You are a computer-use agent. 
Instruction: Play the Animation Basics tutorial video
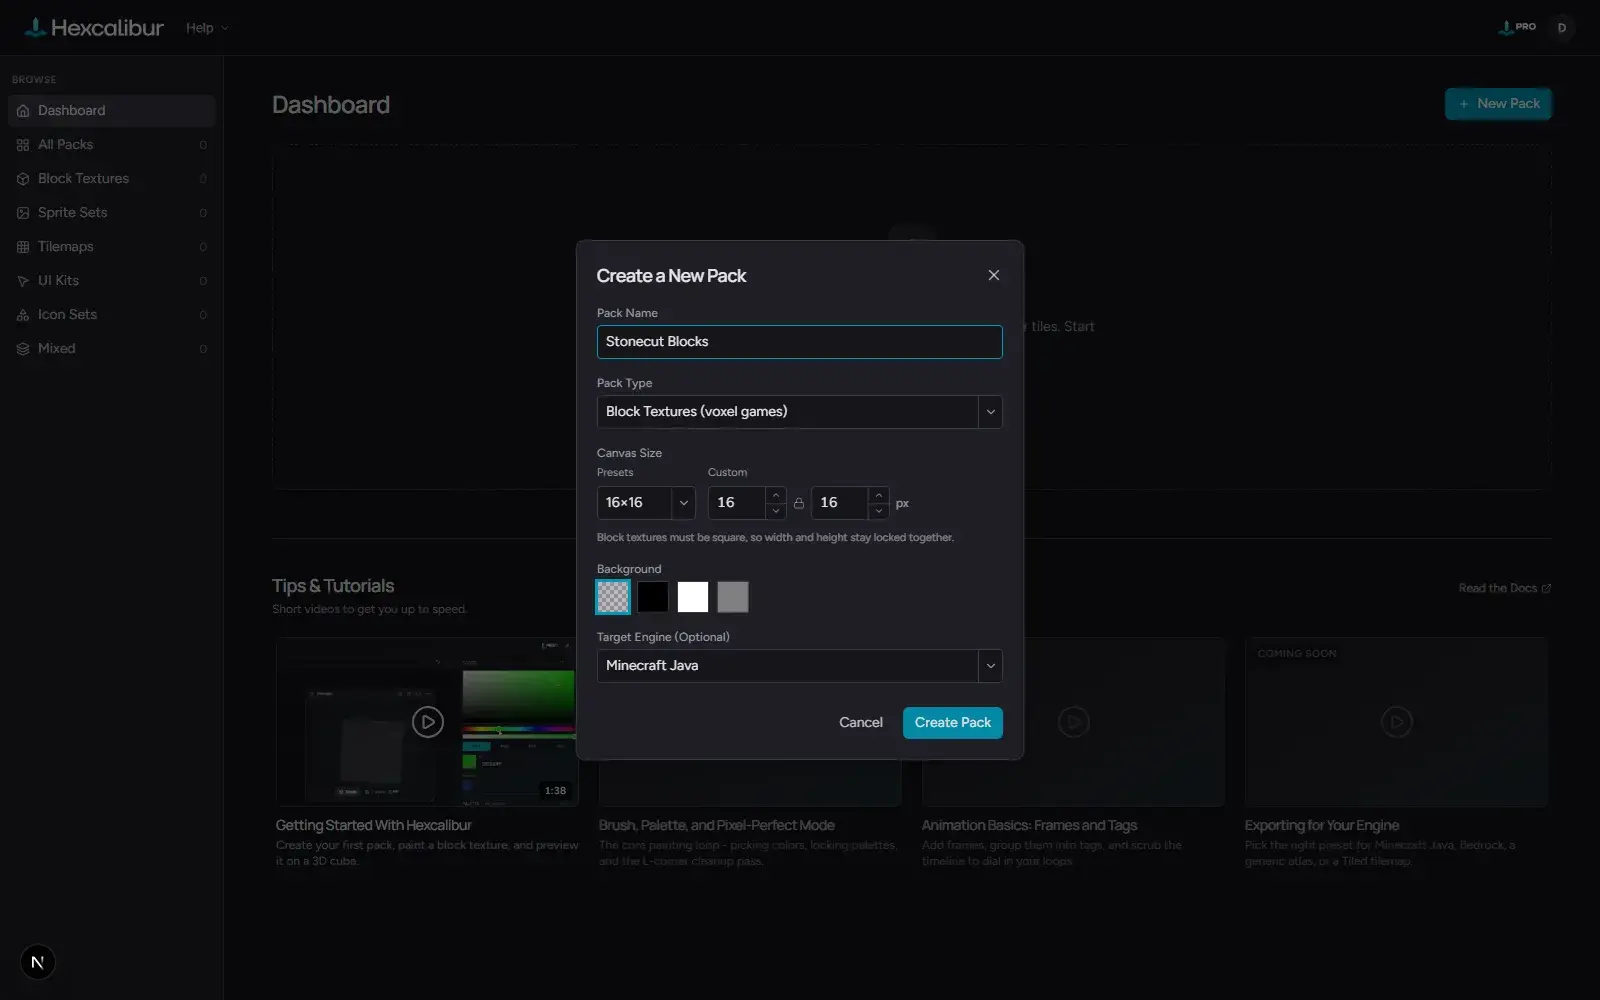pyautogui.click(x=1073, y=722)
